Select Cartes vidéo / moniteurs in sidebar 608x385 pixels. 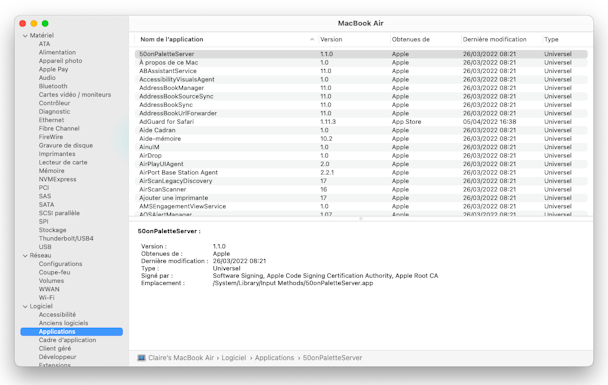click(75, 95)
